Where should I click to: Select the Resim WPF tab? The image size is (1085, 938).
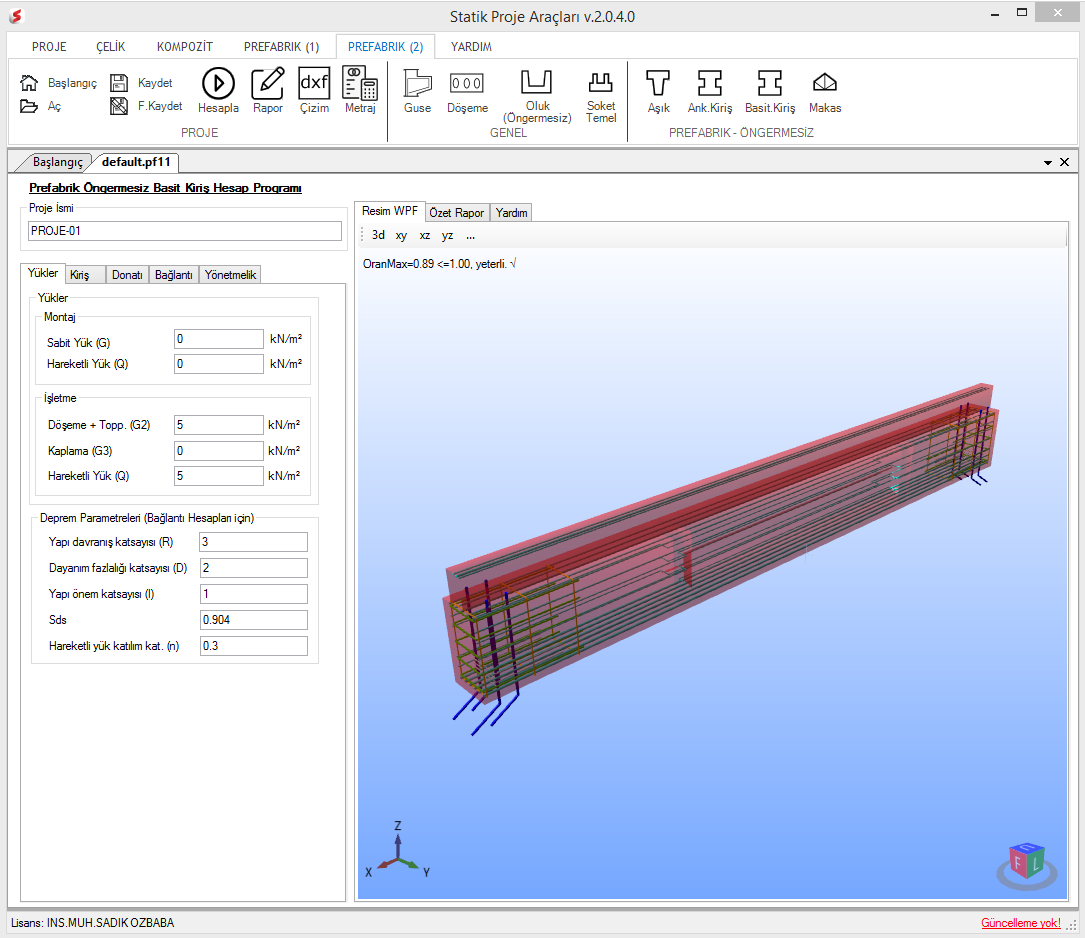tap(390, 211)
